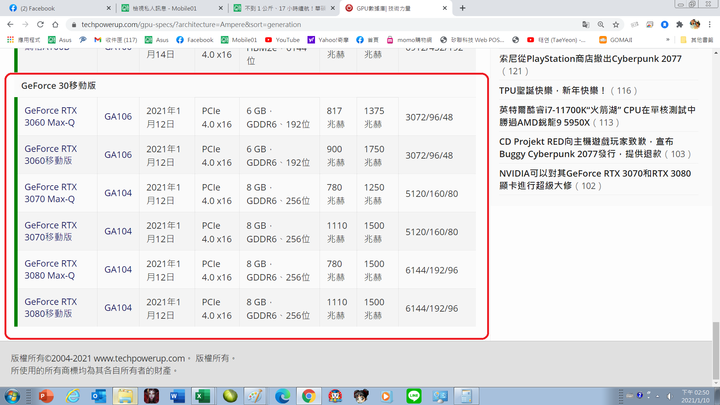Viewport: 720px width, 405px height.
Task: Click GA104 chip link in RTX 3070 Max-Q row
Action: pos(118,193)
